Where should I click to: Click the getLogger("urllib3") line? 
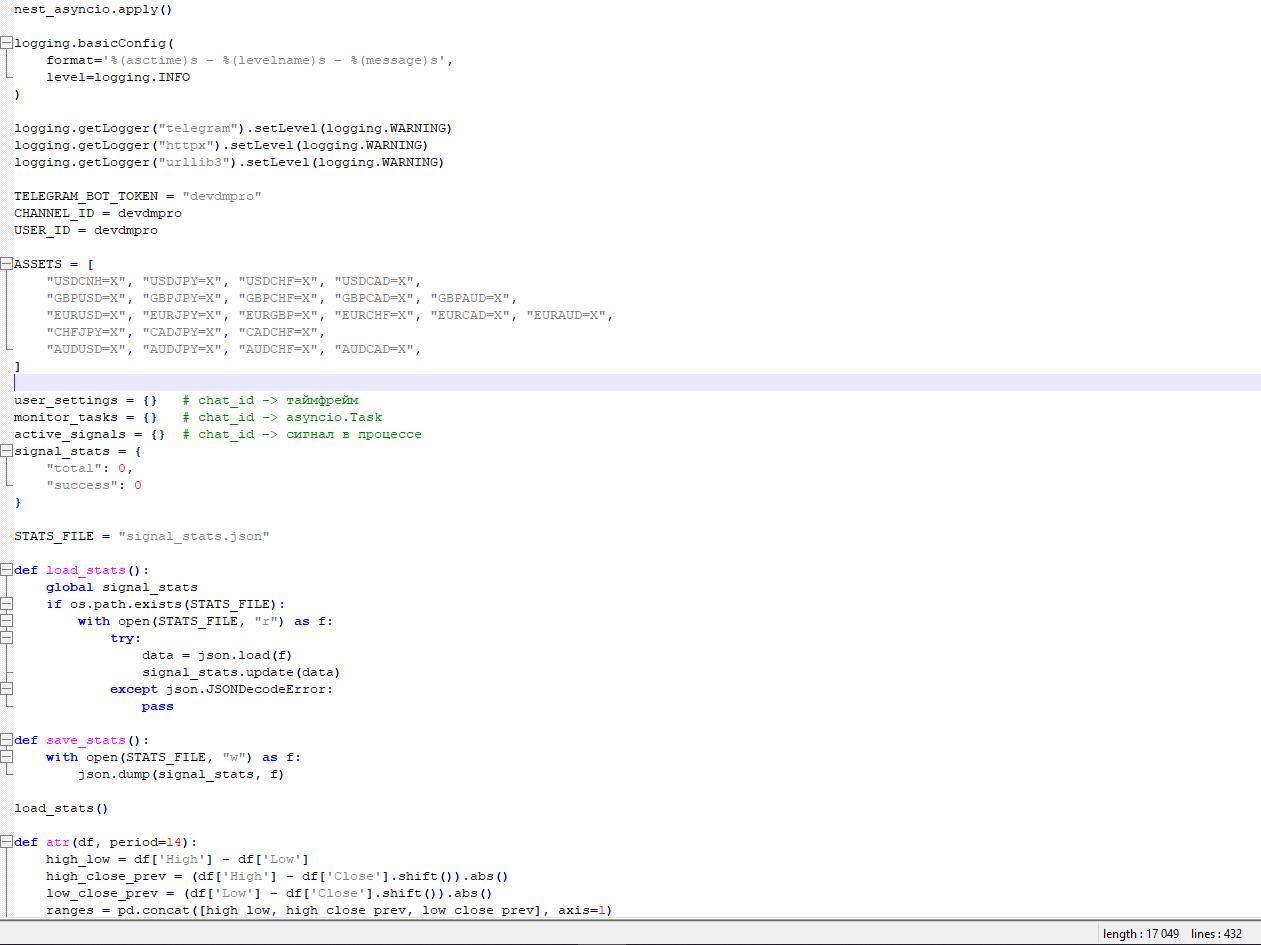coord(229,162)
